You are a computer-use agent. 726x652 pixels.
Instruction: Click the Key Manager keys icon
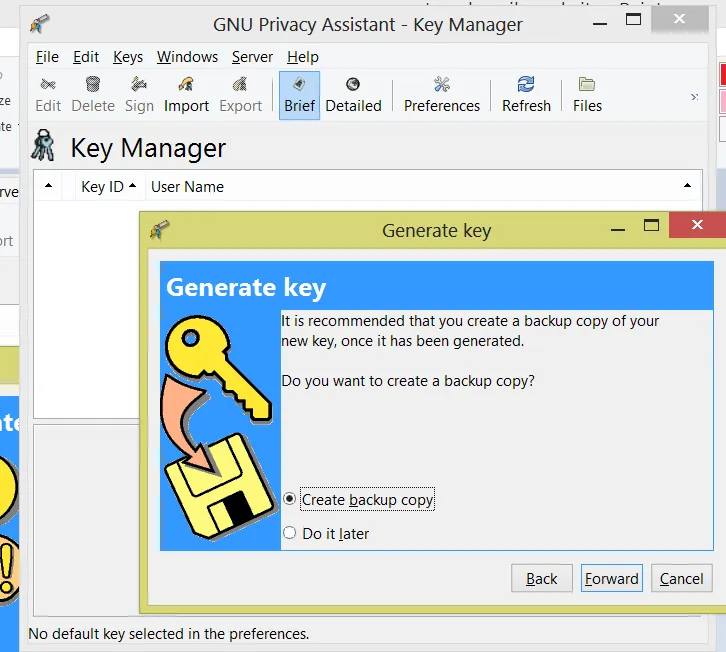(43, 145)
